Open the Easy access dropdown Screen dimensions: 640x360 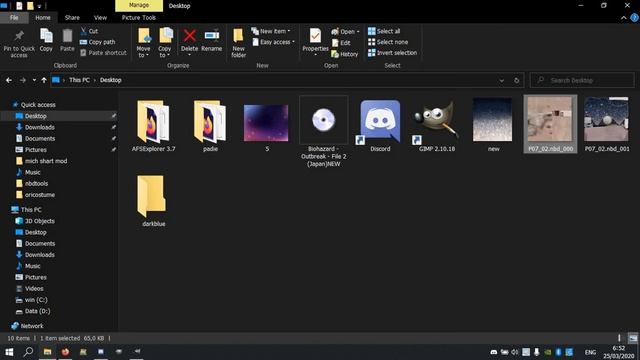tap(273, 42)
